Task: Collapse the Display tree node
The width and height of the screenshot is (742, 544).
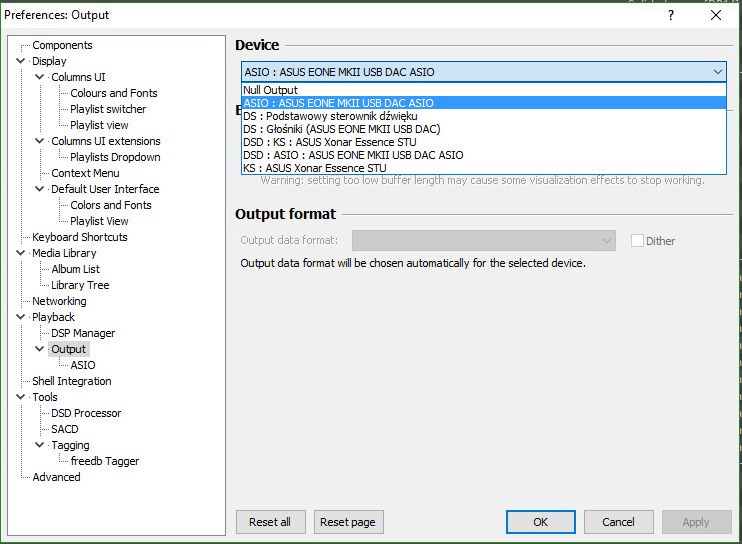Action: coord(20,61)
